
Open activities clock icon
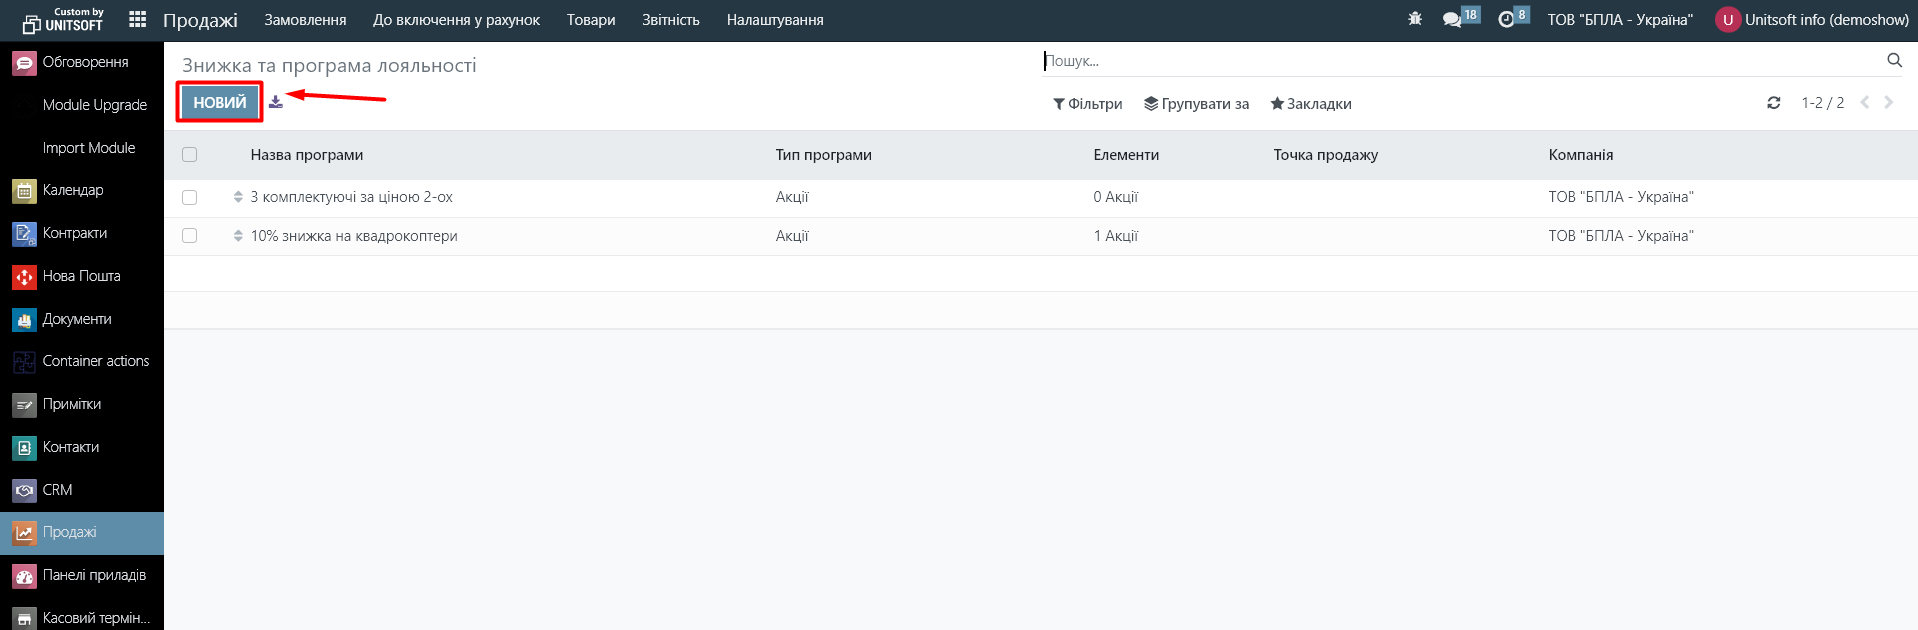[1507, 20]
